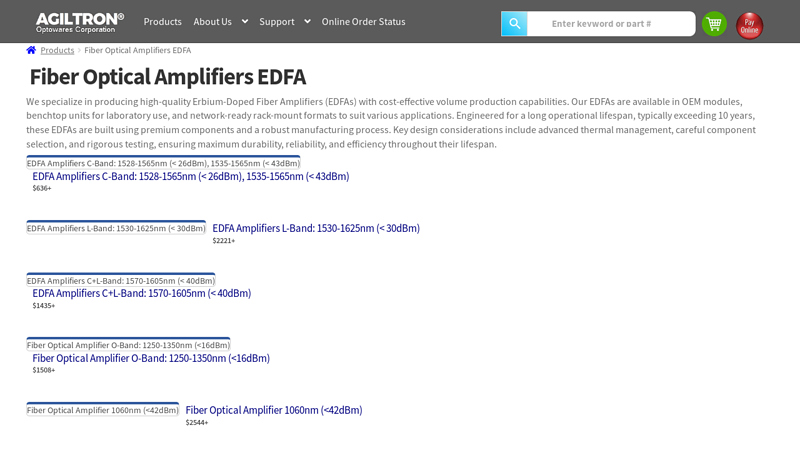The image size is (800, 450).
Task: Click the $2221+ price text
Action: (224, 241)
